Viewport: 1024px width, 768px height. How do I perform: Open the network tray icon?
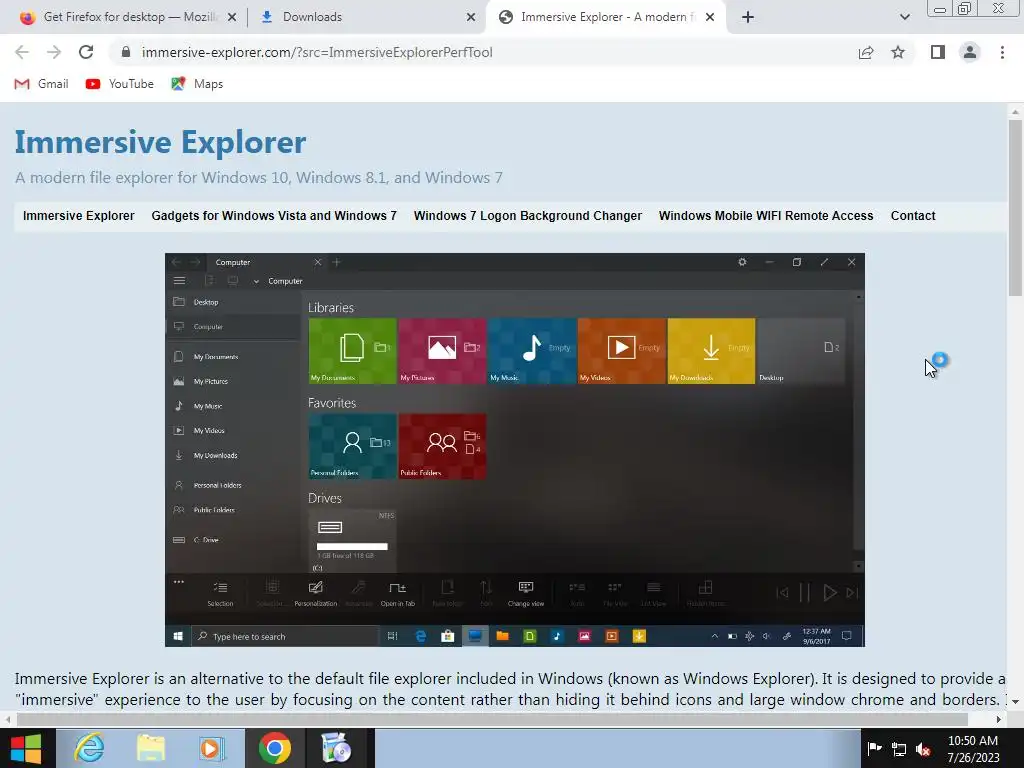tap(899, 749)
